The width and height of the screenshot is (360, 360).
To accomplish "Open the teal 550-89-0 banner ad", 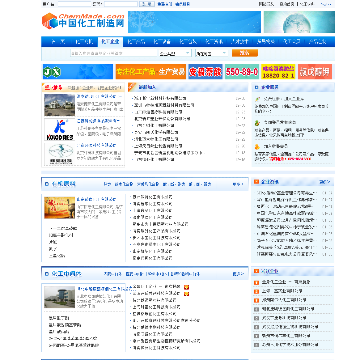I will (x=242, y=72).
